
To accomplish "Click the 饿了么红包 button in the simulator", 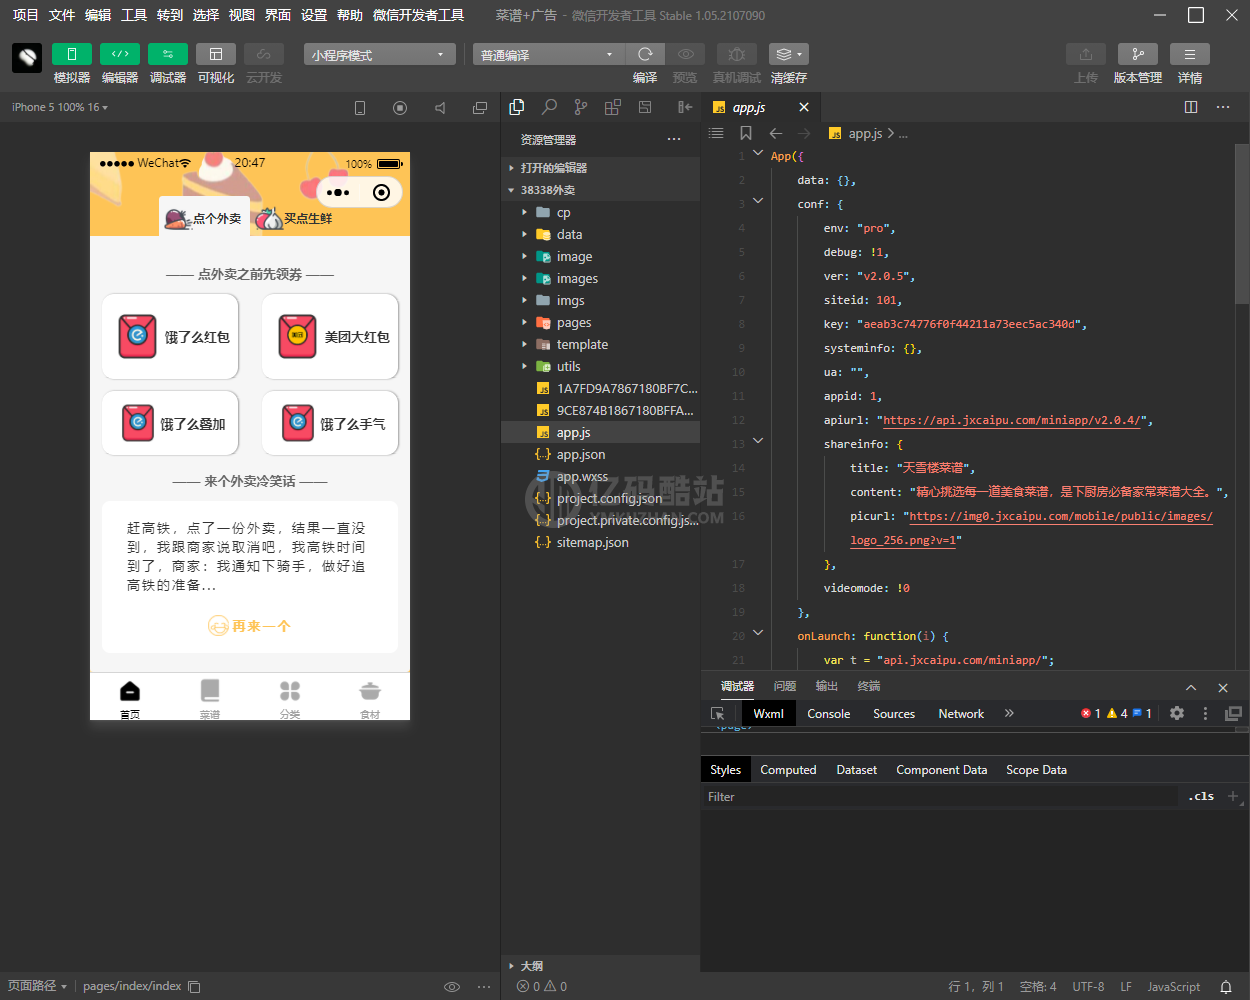I will 170,337.
